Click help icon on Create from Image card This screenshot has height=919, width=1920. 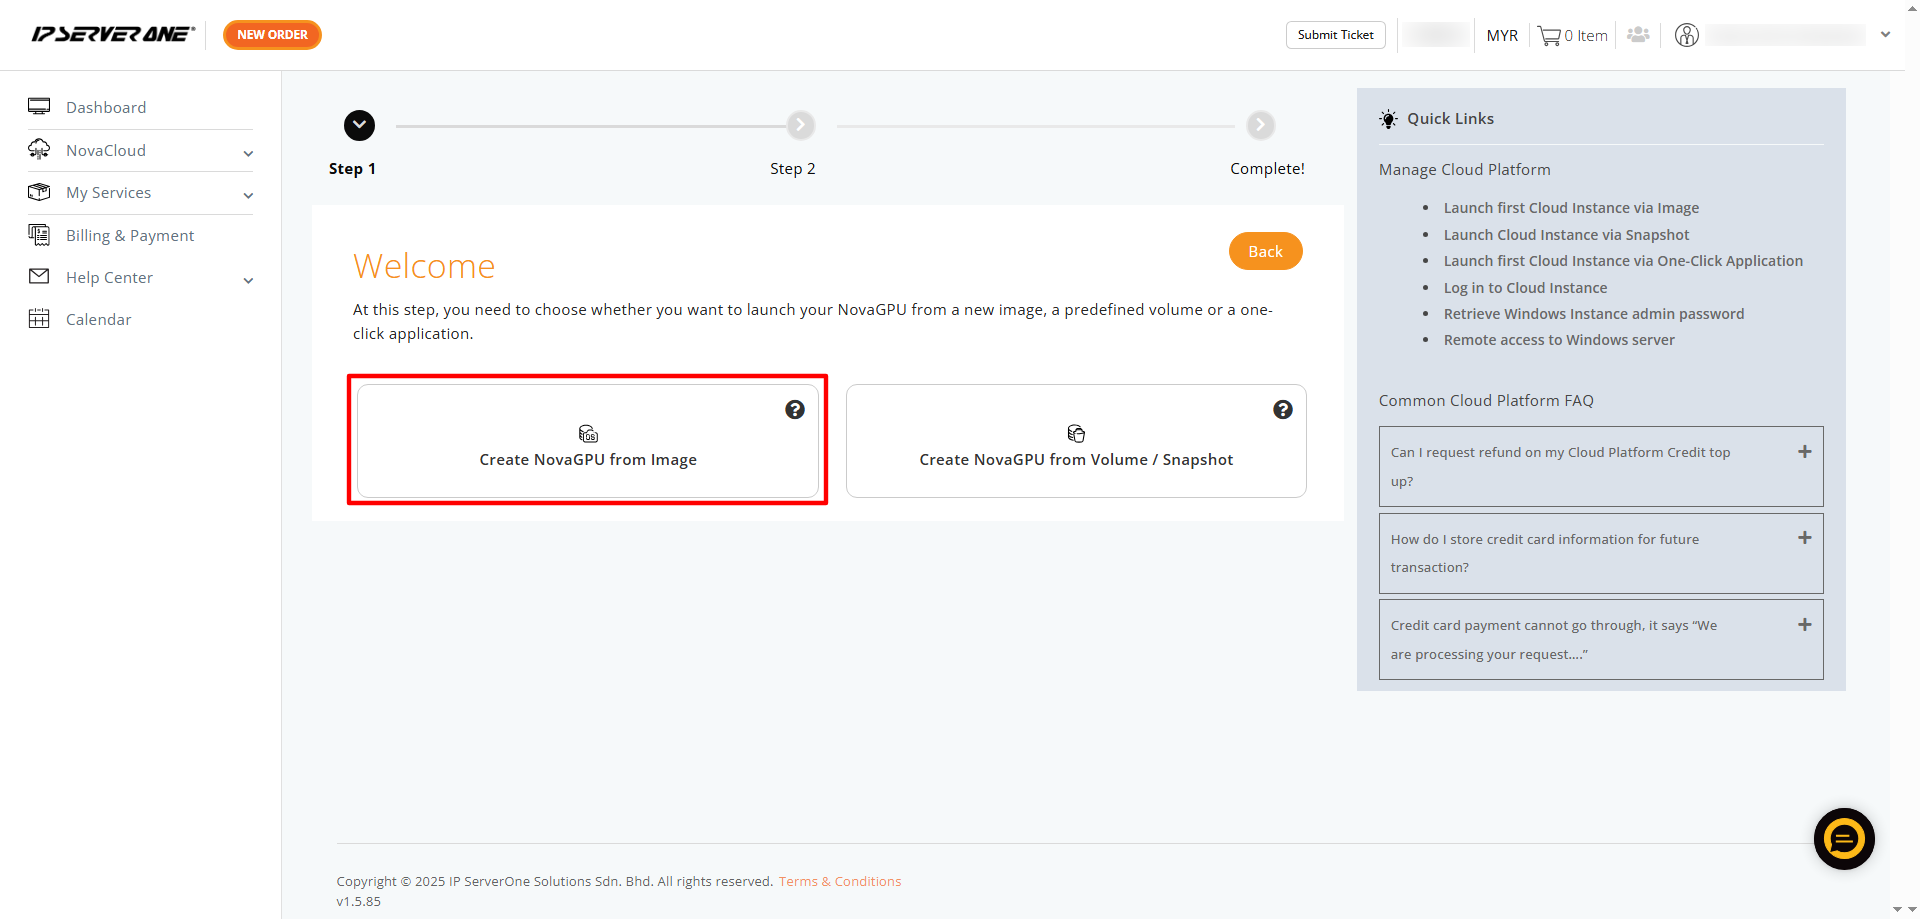(x=795, y=409)
